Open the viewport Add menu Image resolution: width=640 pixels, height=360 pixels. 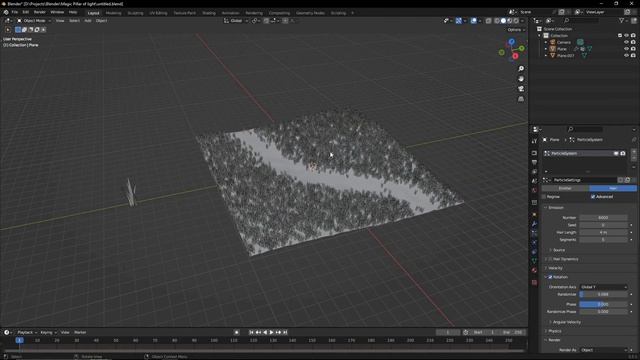click(87, 21)
